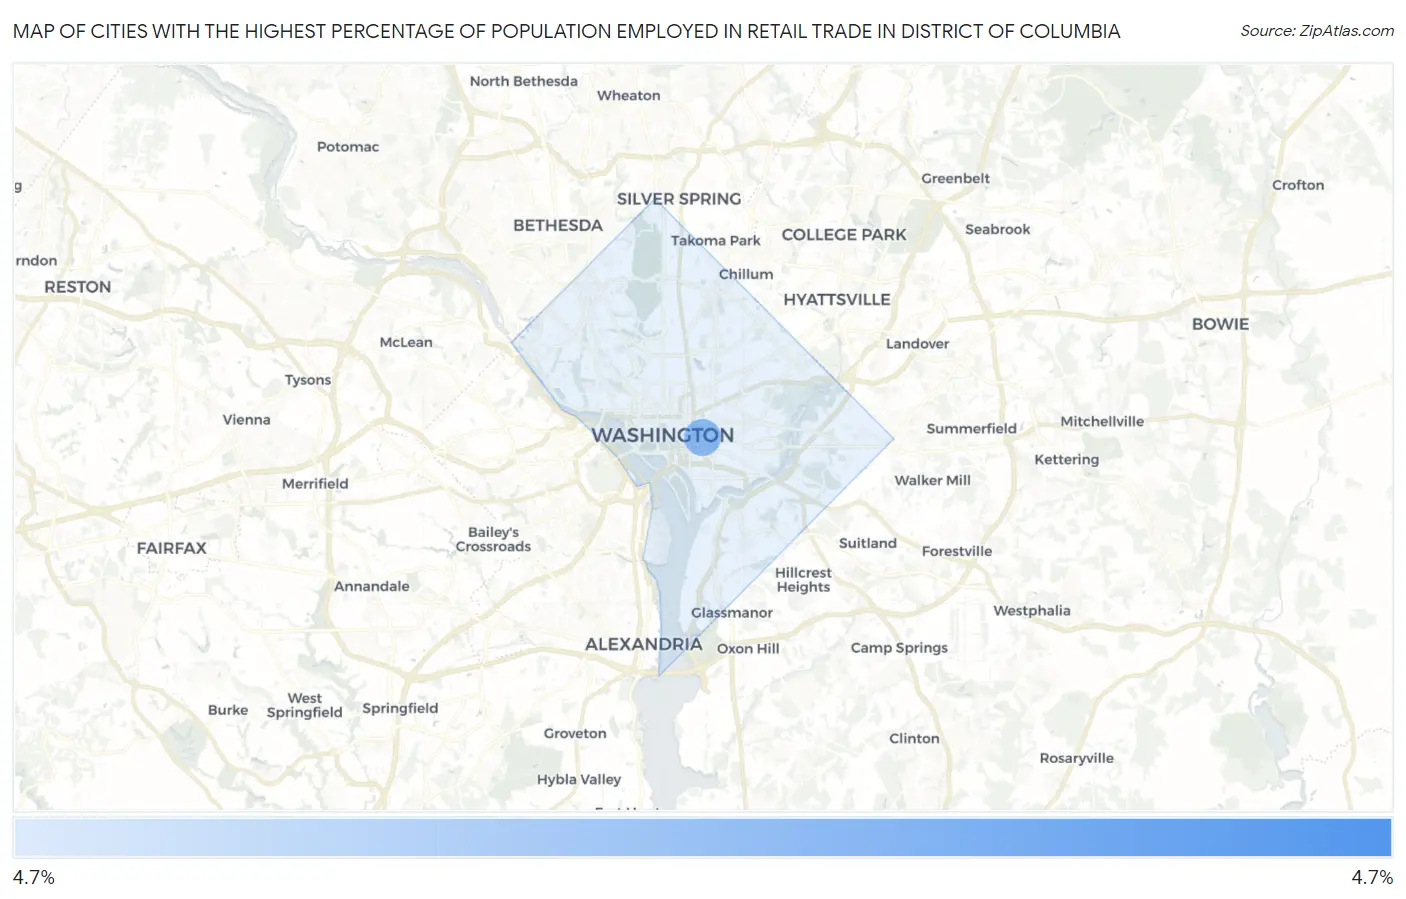The height and width of the screenshot is (899, 1406).
Task: Click the Source: ZipAtlas.com attribution text
Action: (1317, 31)
